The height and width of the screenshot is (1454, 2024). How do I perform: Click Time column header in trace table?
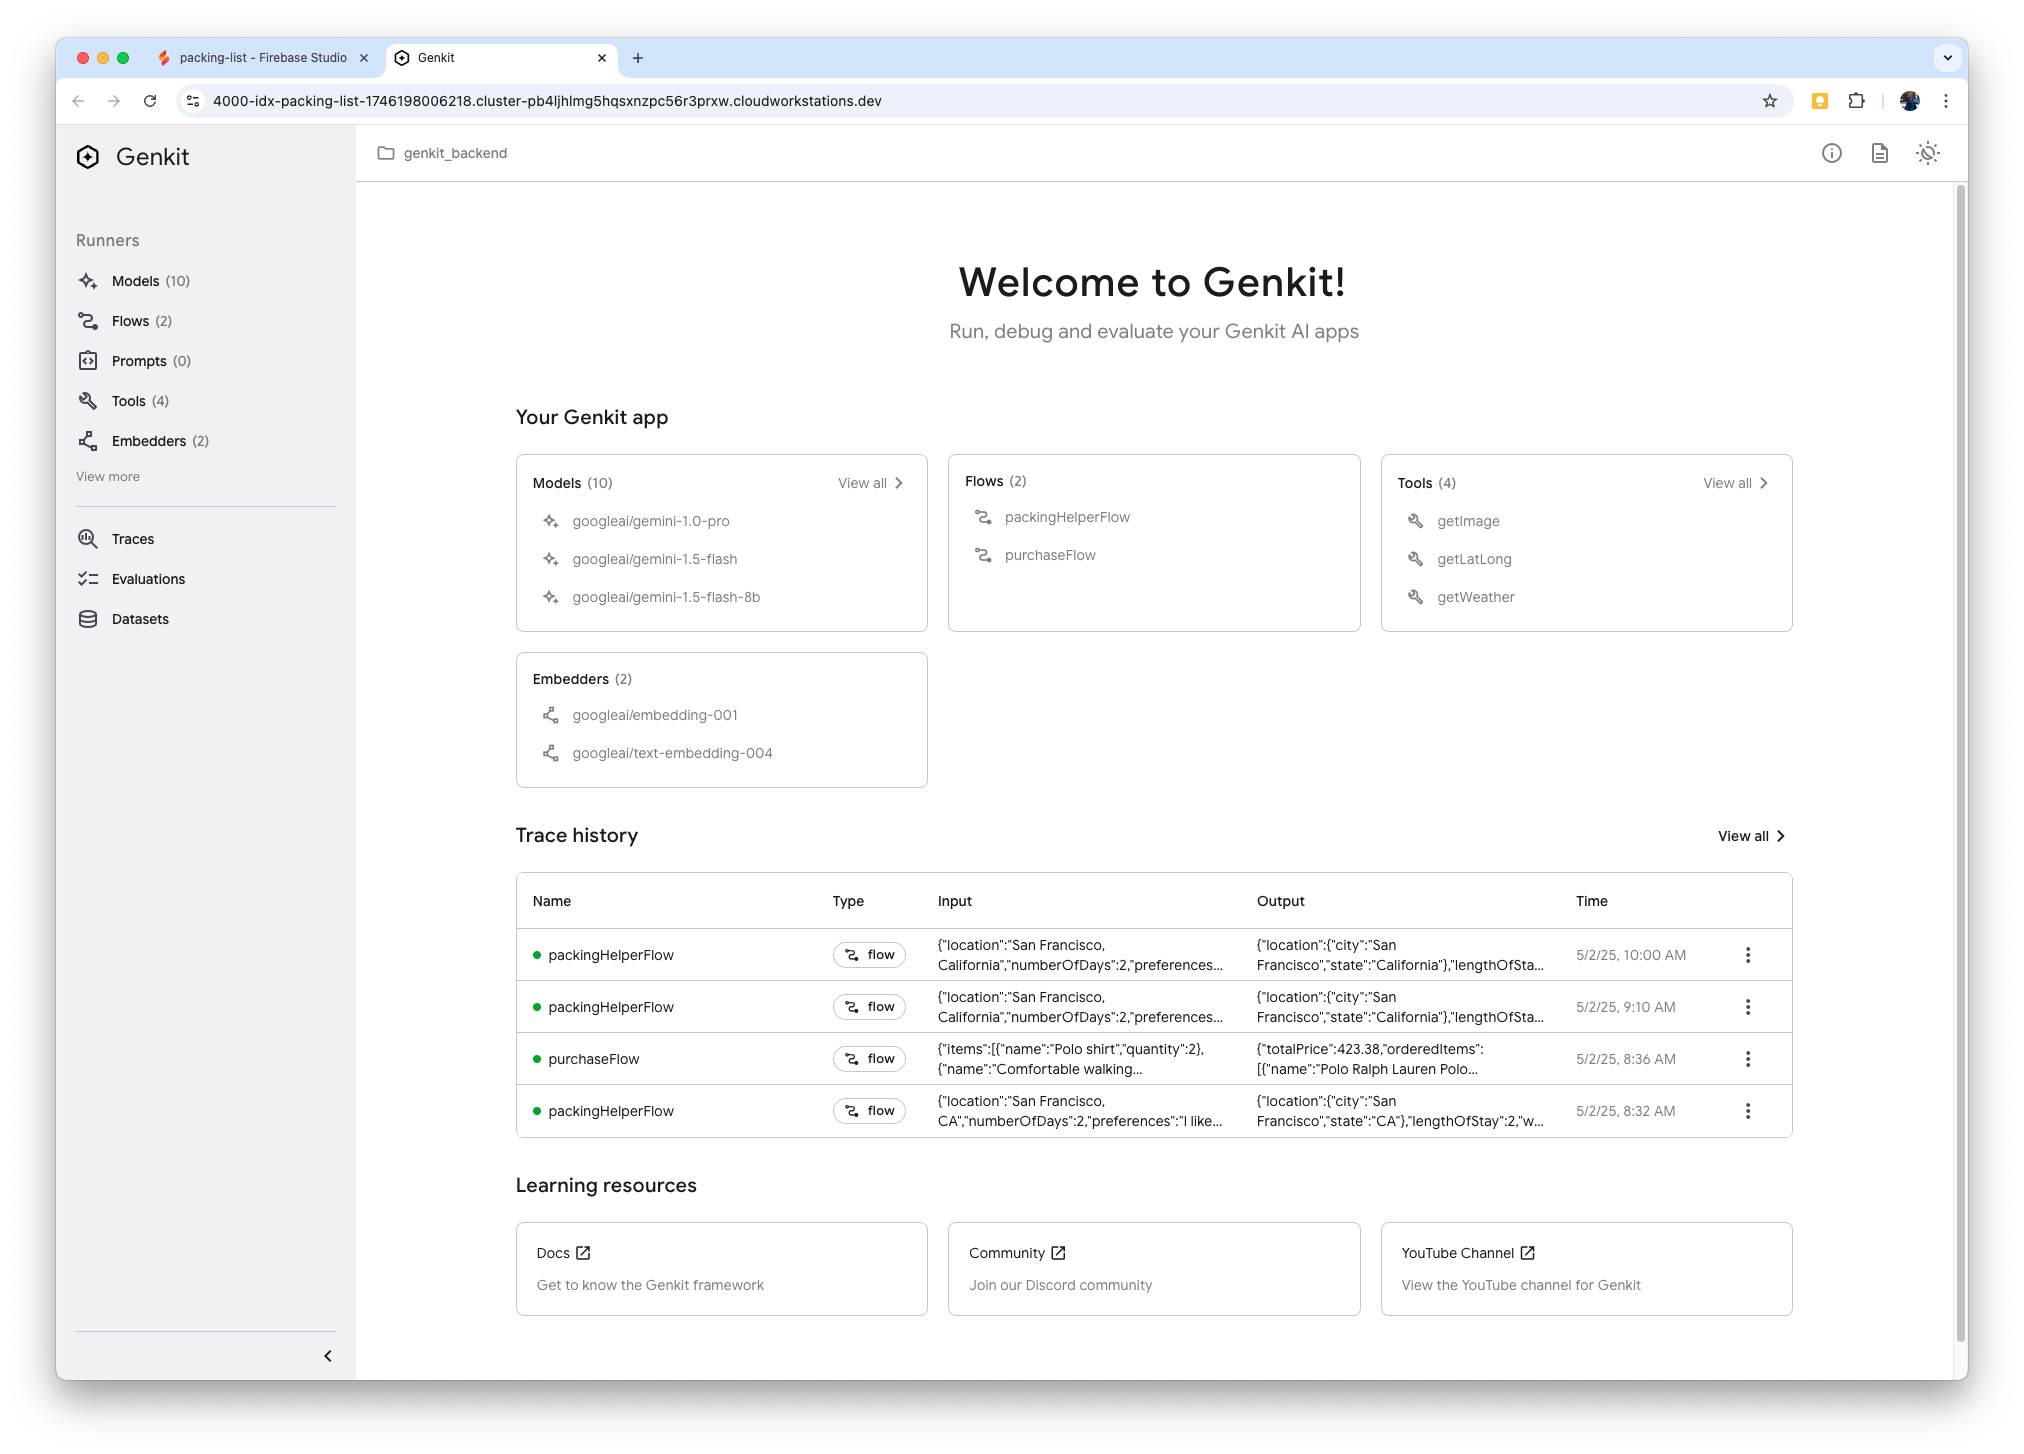[x=1591, y=901]
